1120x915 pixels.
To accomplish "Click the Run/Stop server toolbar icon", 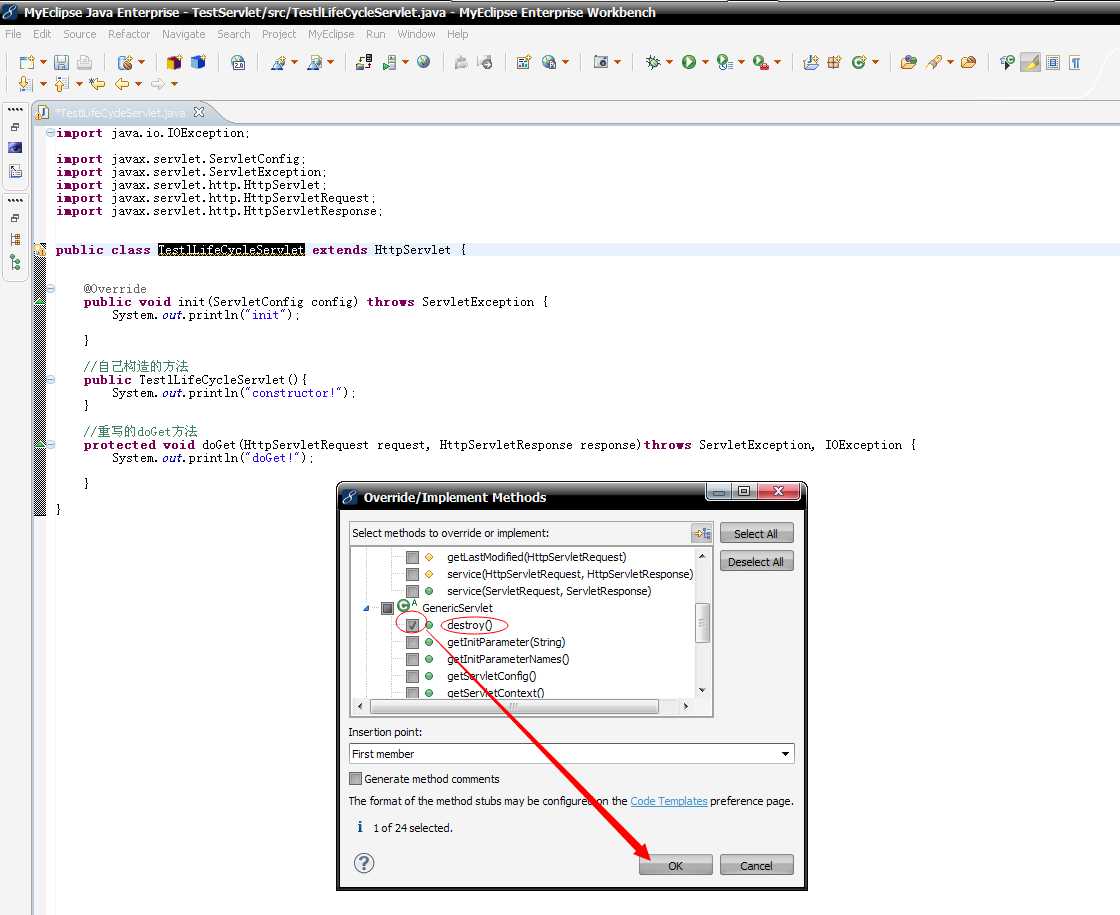I will click(x=389, y=63).
